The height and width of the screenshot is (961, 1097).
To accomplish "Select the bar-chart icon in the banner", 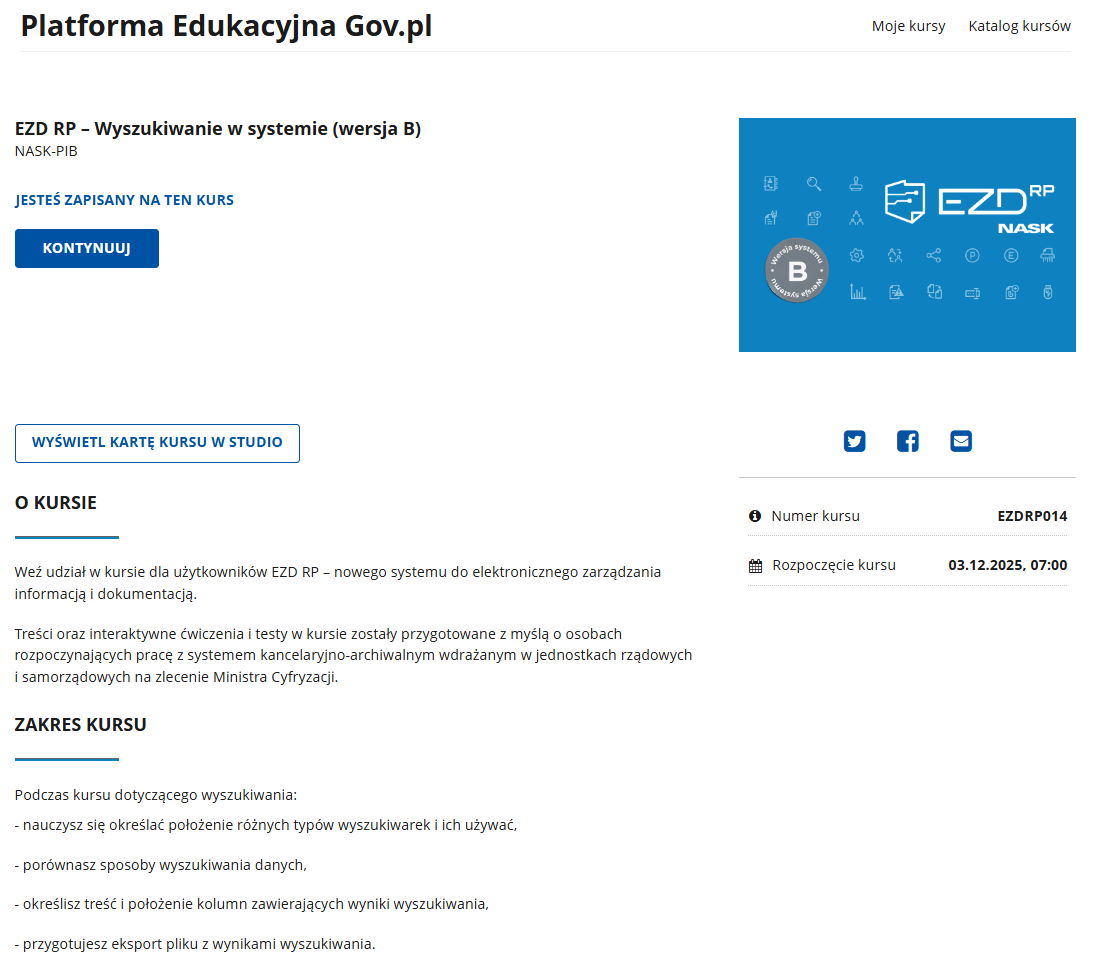I will pos(857,292).
